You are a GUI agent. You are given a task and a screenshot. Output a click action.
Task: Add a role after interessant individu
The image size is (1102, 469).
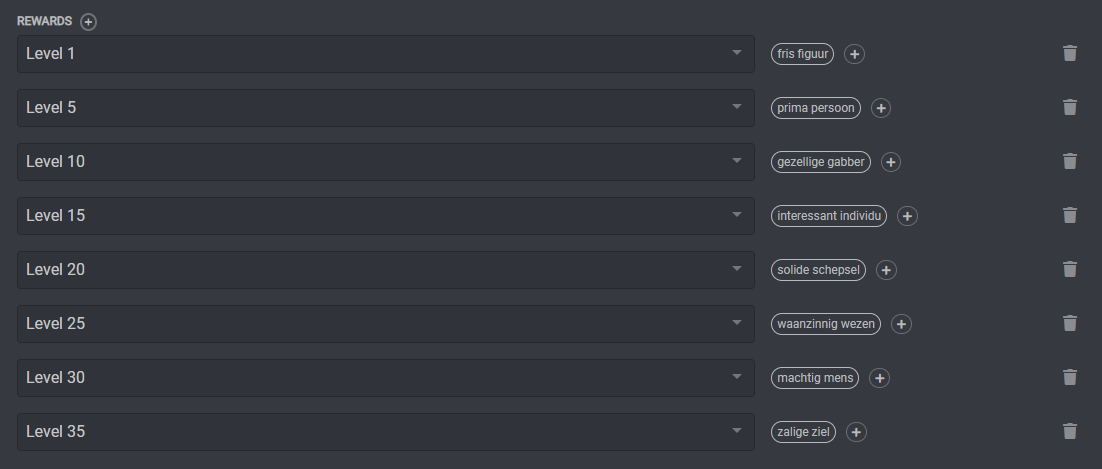coord(907,216)
